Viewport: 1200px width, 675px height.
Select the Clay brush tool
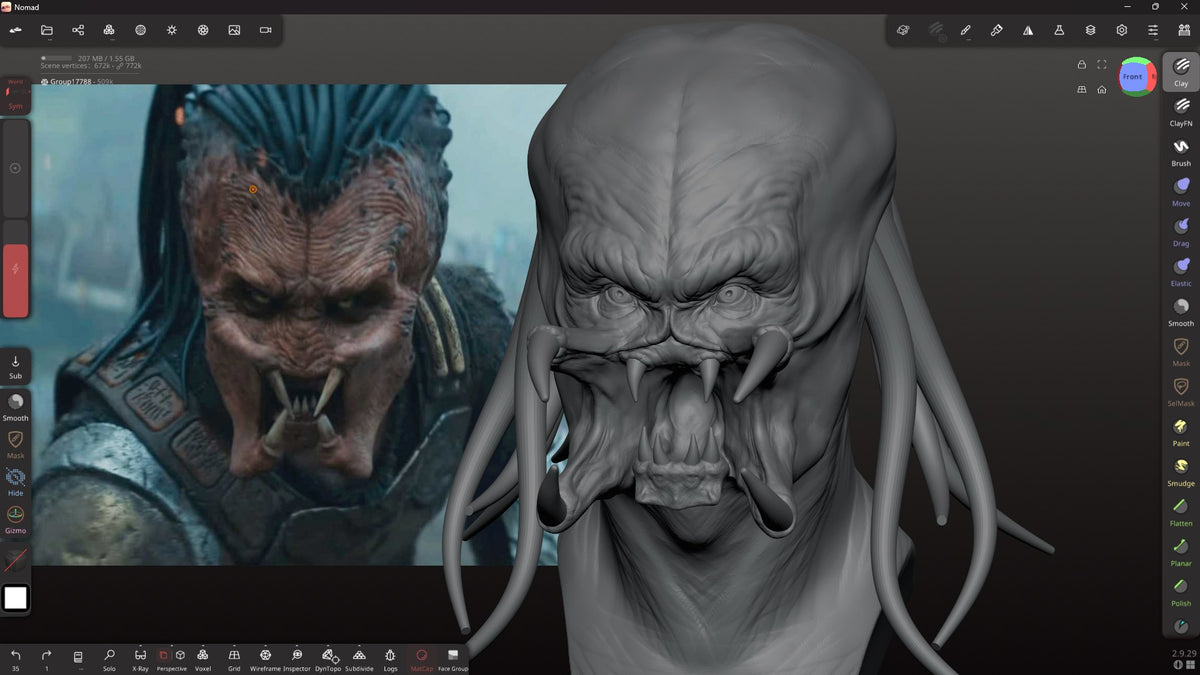pyautogui.click(x=1181, y=71)
